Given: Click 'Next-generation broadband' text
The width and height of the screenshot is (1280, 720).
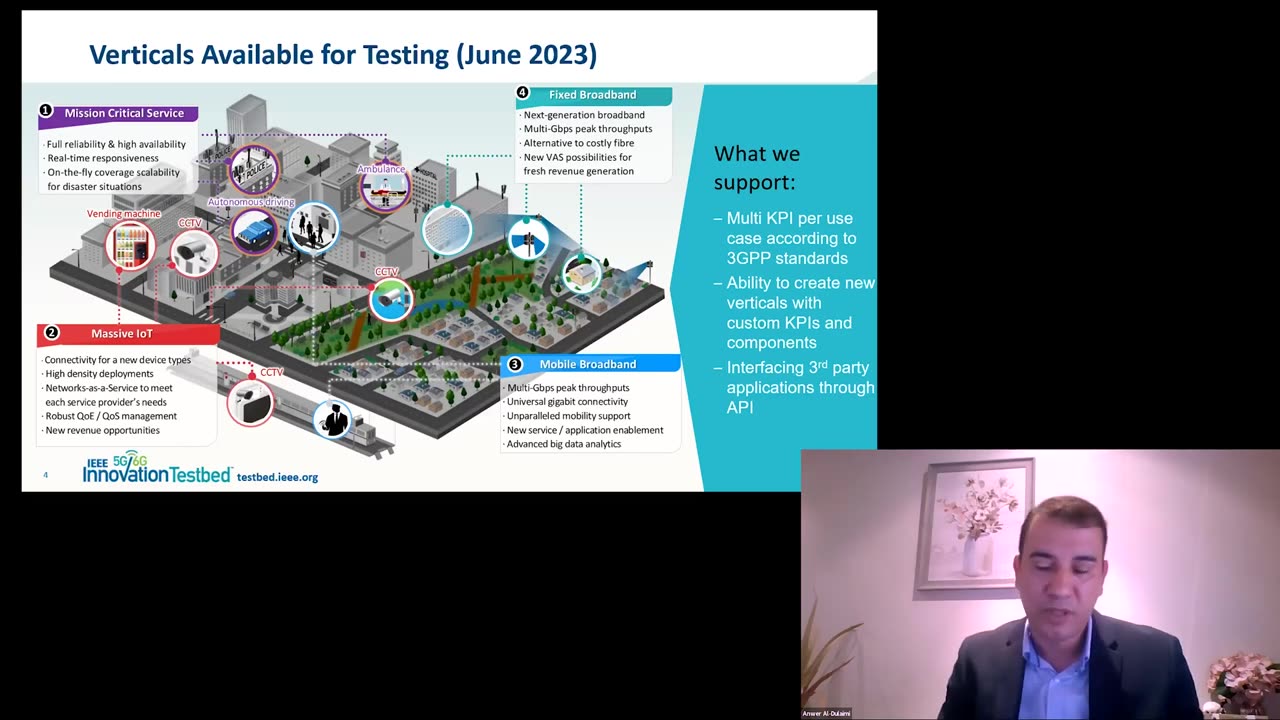Looking at the screenshot, I should [583, 115].
